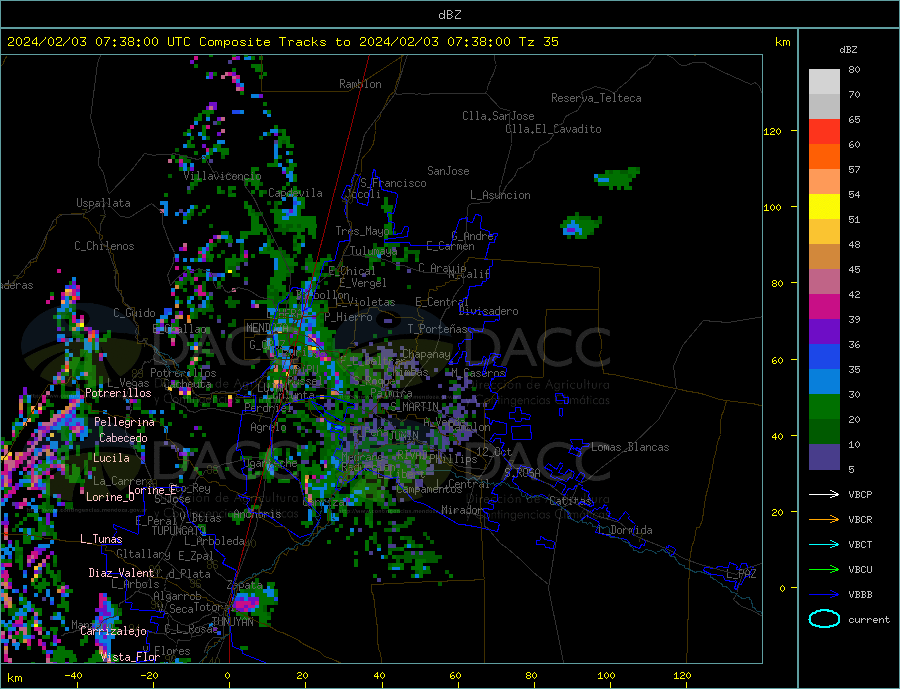Click the Diaz_Valent place label
Screen dimensions: 900x689
pos(122,573)
